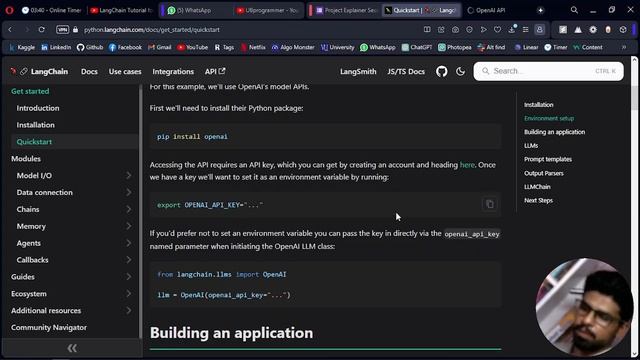Expand Memory sidebar section
This screenshot has height=360, width=640.
pos(128,226)
